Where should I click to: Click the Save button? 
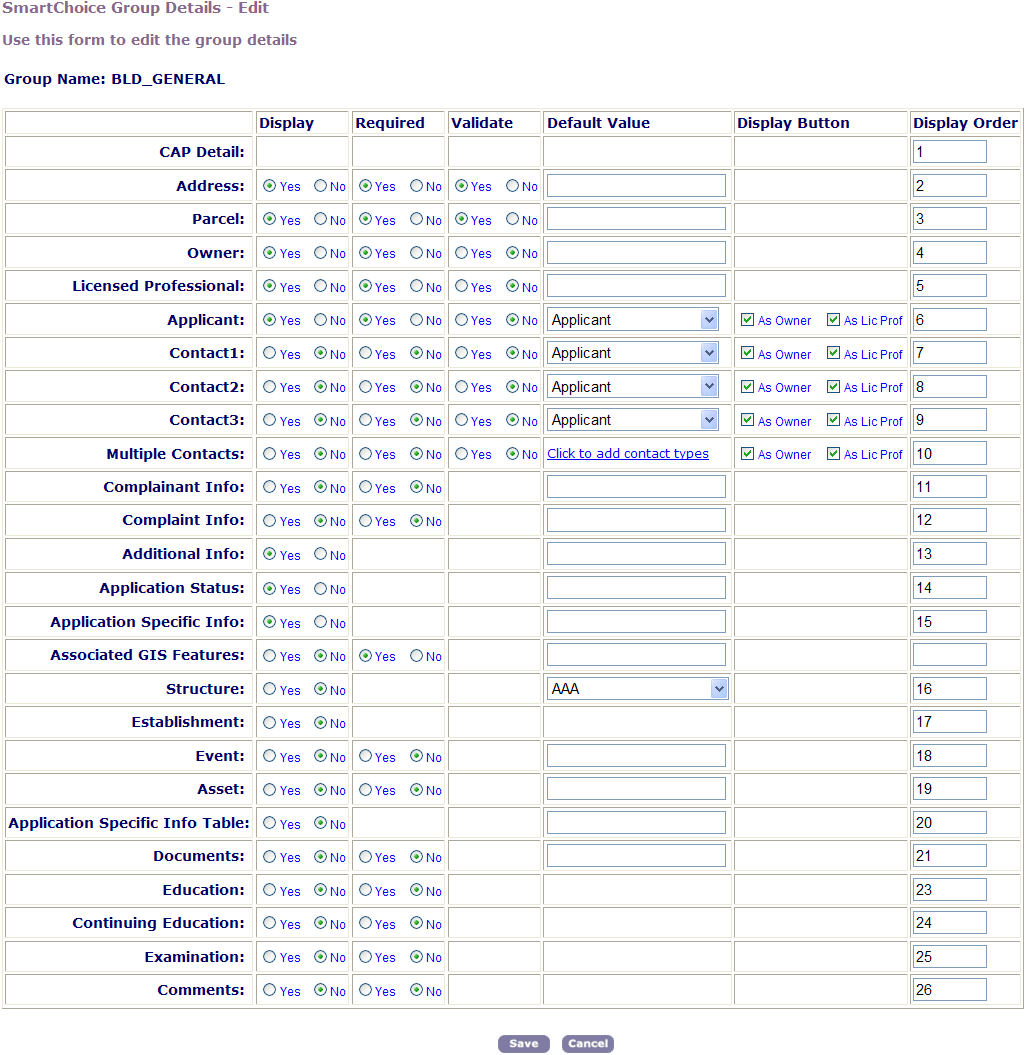(523, 1044)
